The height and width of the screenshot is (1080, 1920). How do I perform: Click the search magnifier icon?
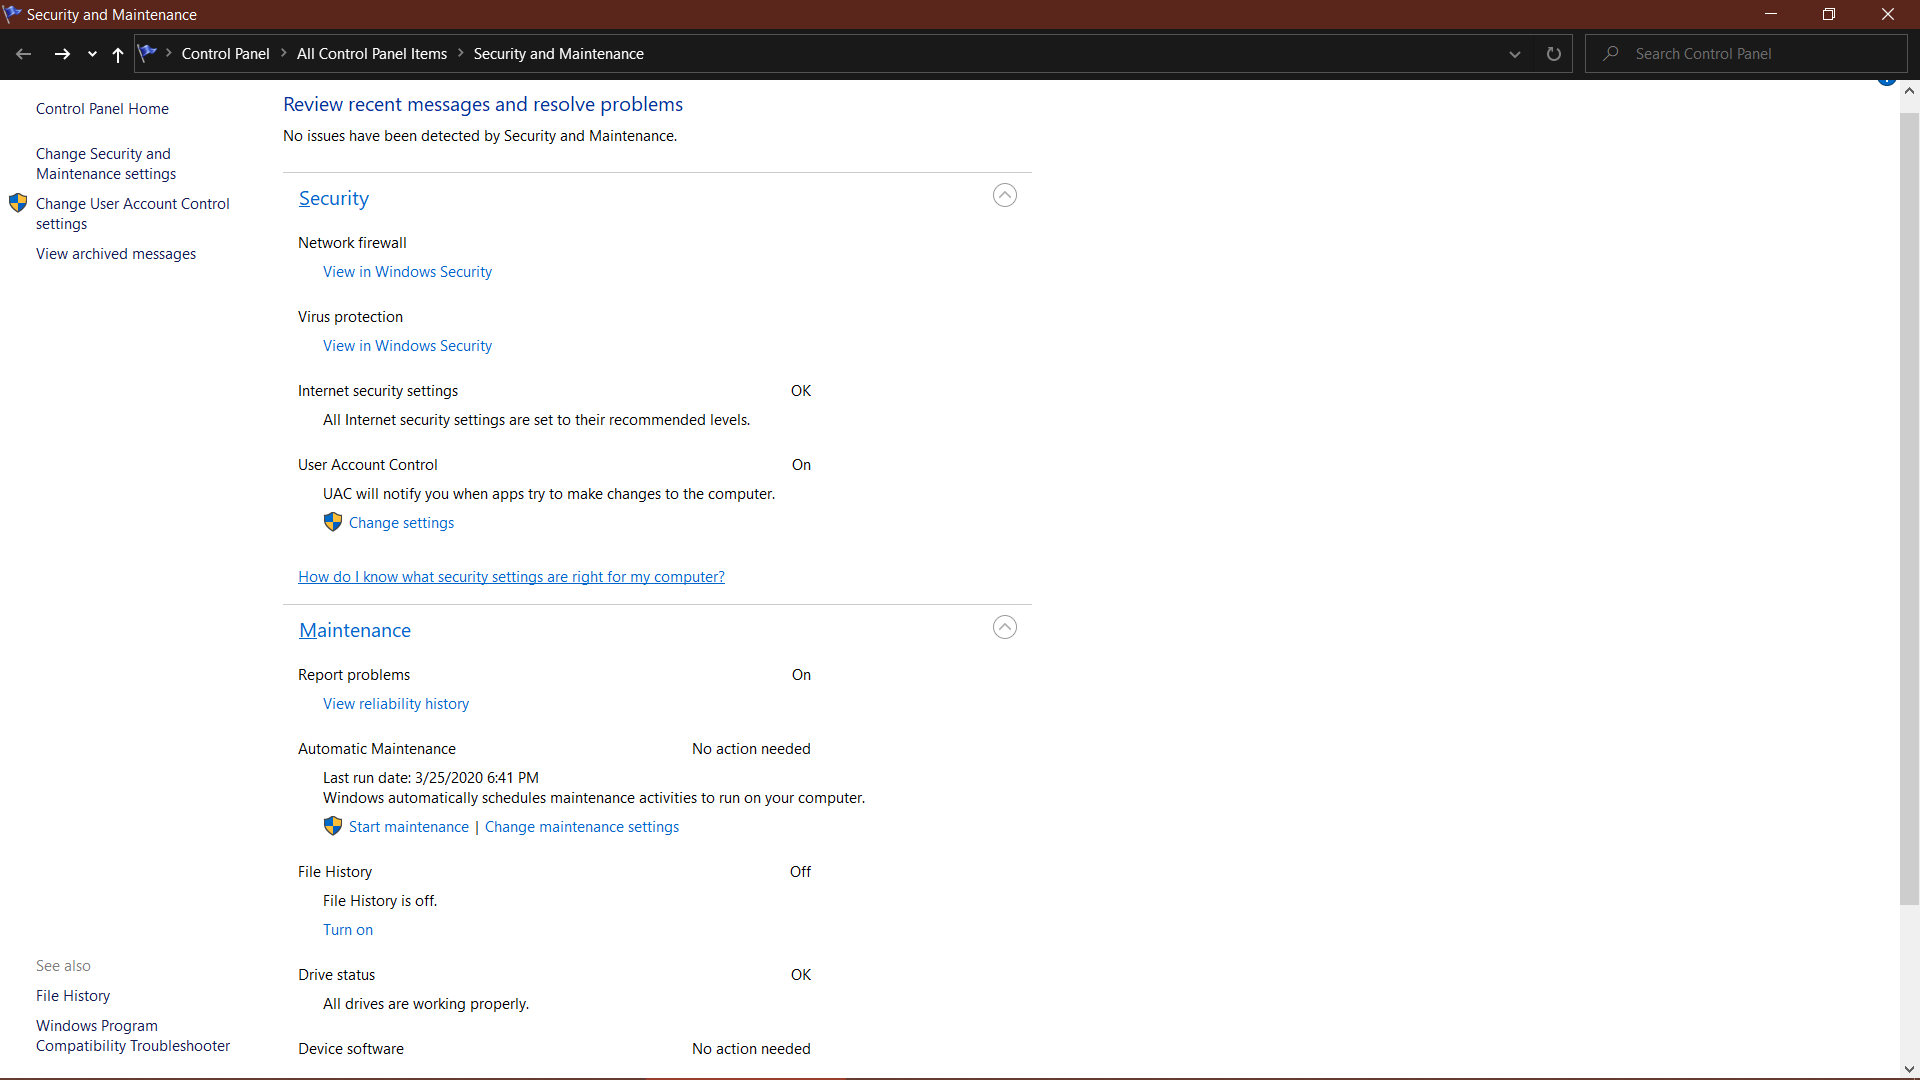pyautogui.click(x=1610, y=54)
